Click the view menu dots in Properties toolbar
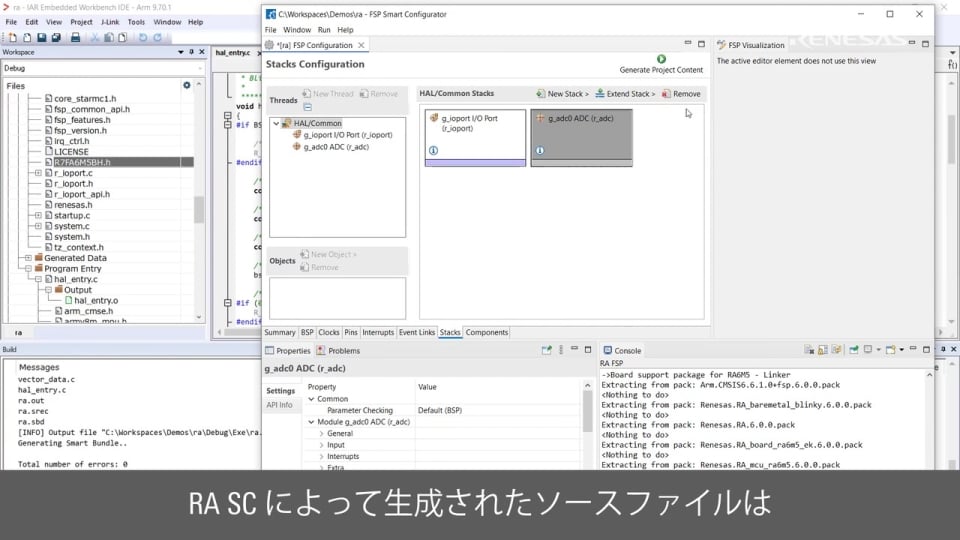Viewport: 960px width, 540px height. click(561, 350)
